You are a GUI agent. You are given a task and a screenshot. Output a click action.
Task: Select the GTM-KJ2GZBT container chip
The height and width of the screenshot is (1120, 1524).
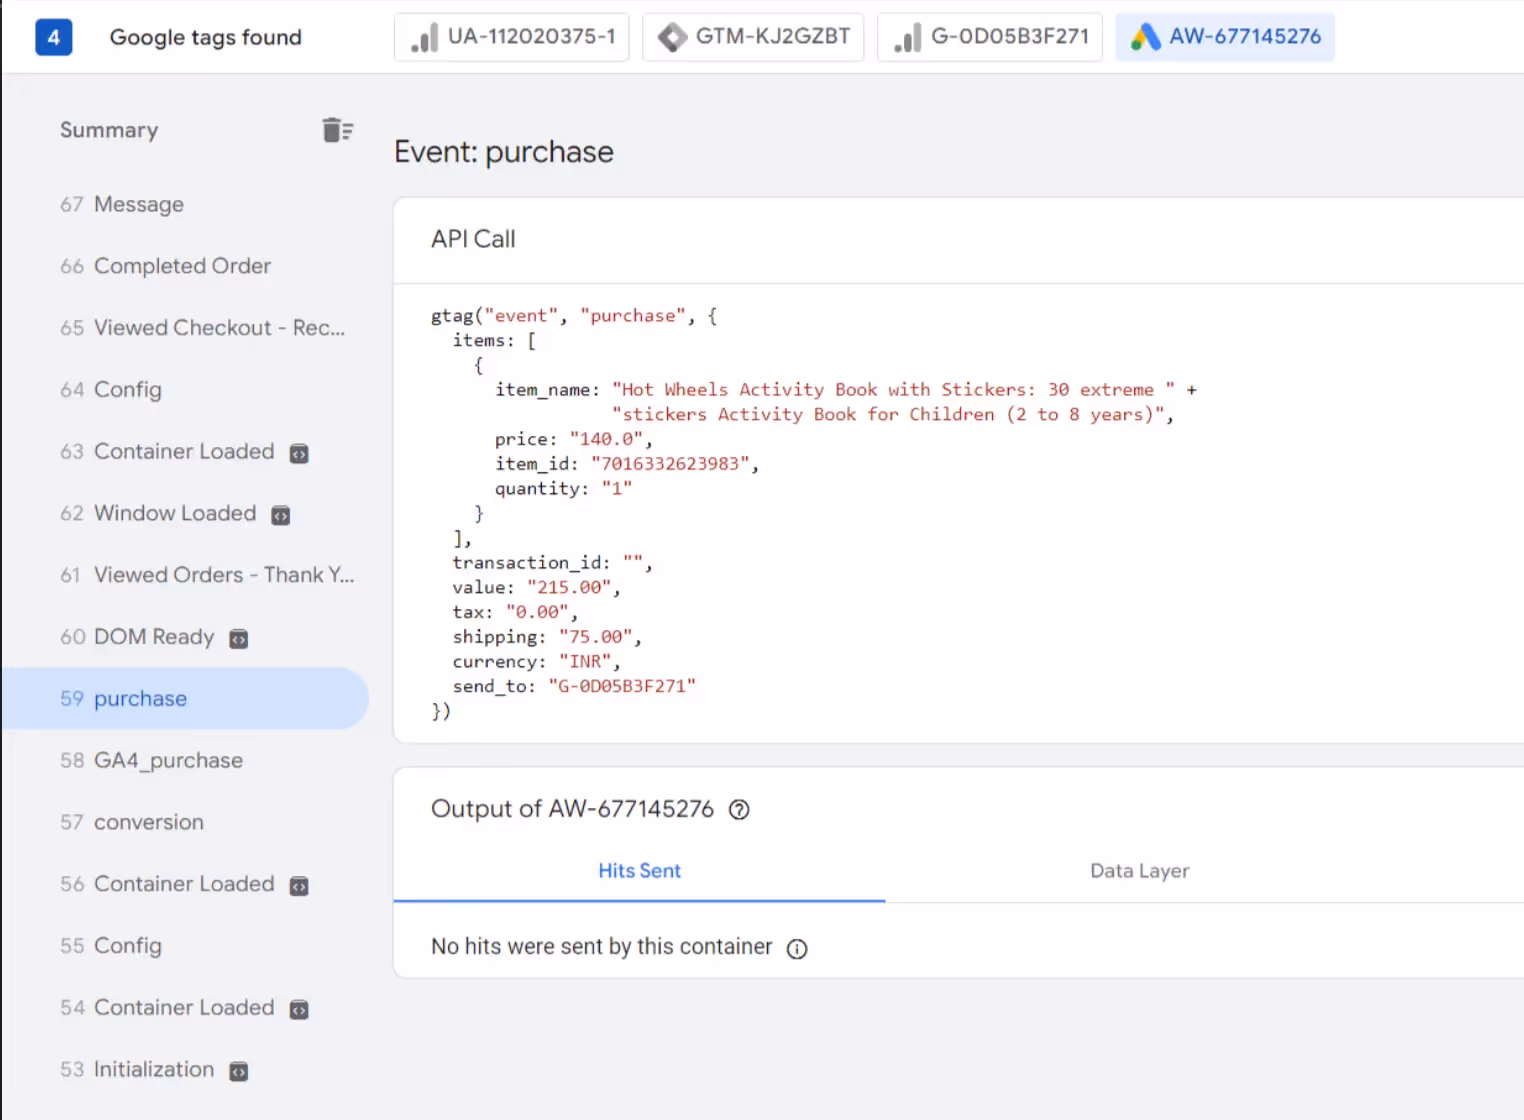(753, 37)
